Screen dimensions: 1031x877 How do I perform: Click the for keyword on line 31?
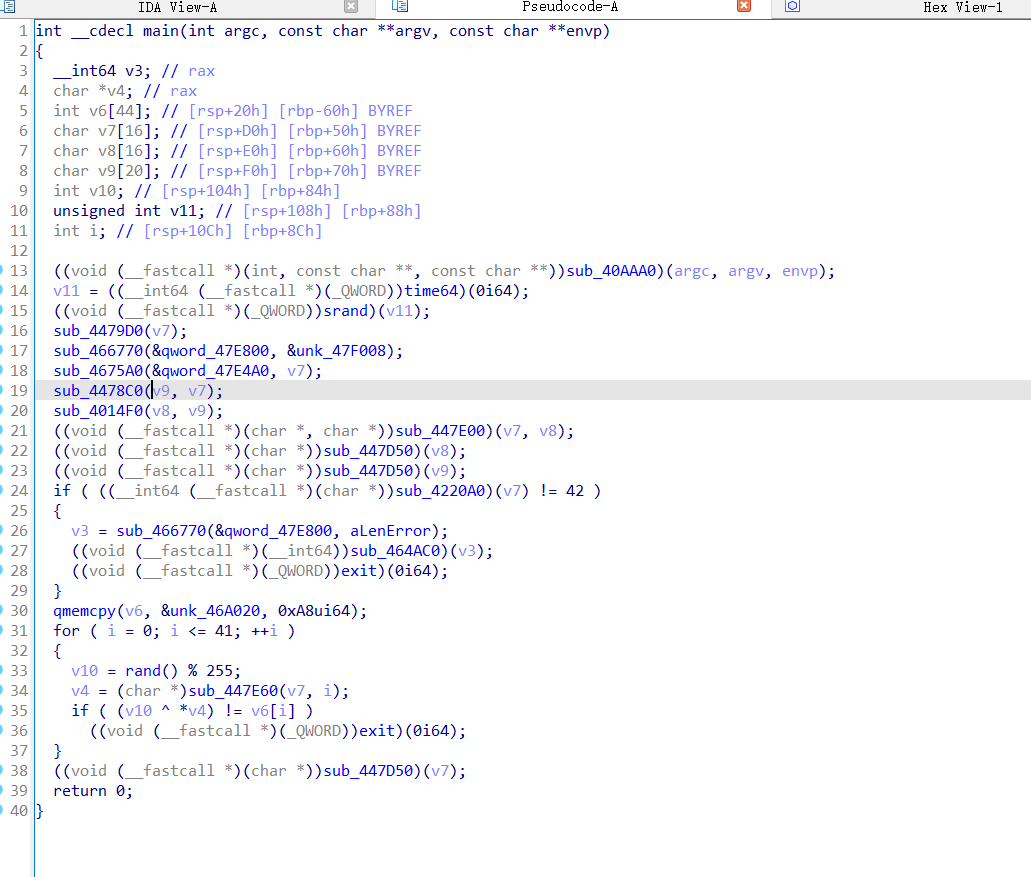(x=66, y=630)
